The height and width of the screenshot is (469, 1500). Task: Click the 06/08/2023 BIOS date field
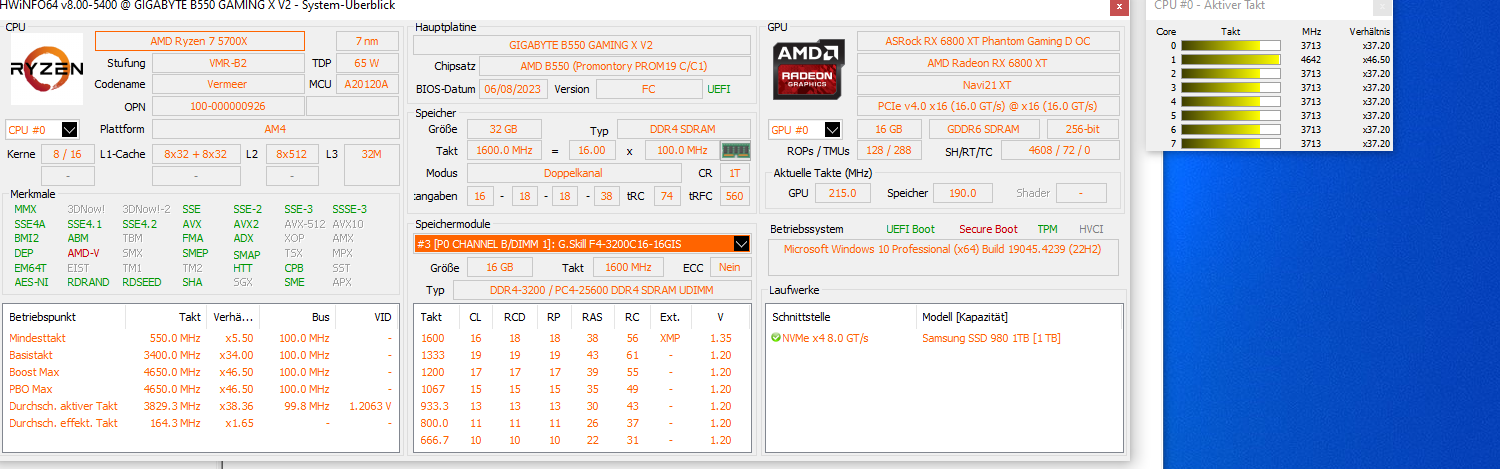(x=514, y=88)
